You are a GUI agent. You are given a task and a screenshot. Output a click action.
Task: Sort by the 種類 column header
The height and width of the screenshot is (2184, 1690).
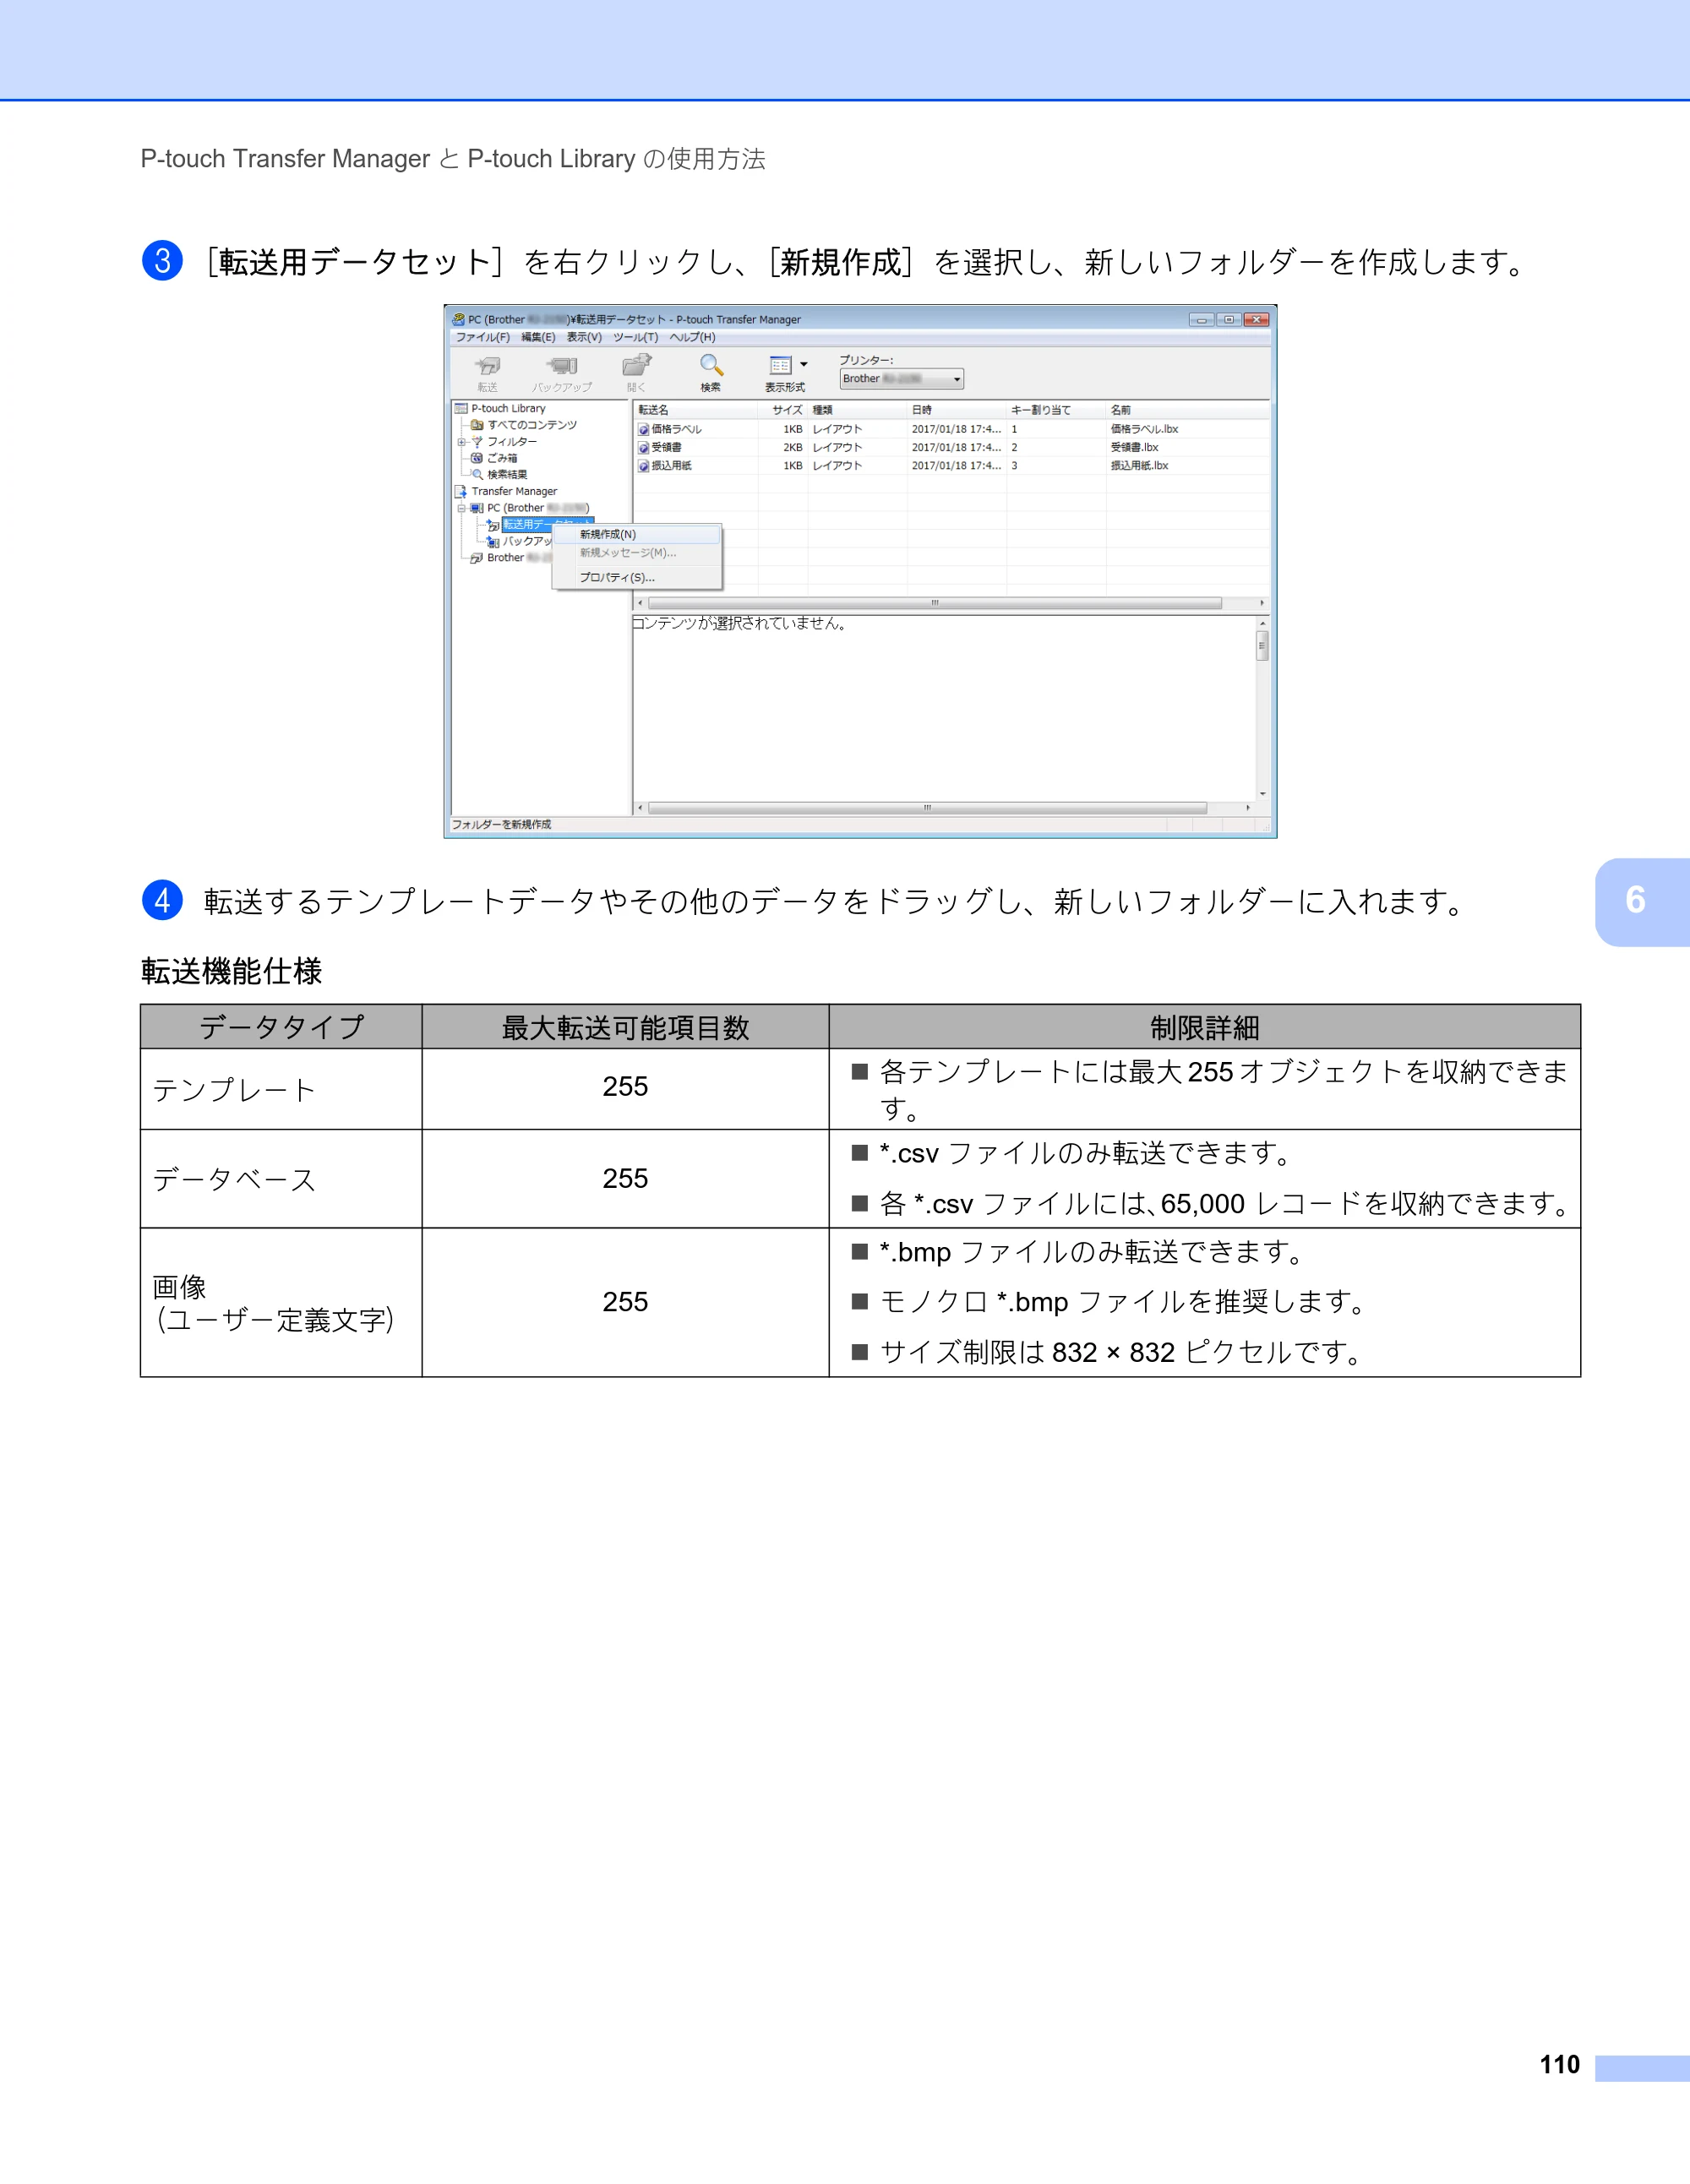pyautogui.click(x=858, y=410)
